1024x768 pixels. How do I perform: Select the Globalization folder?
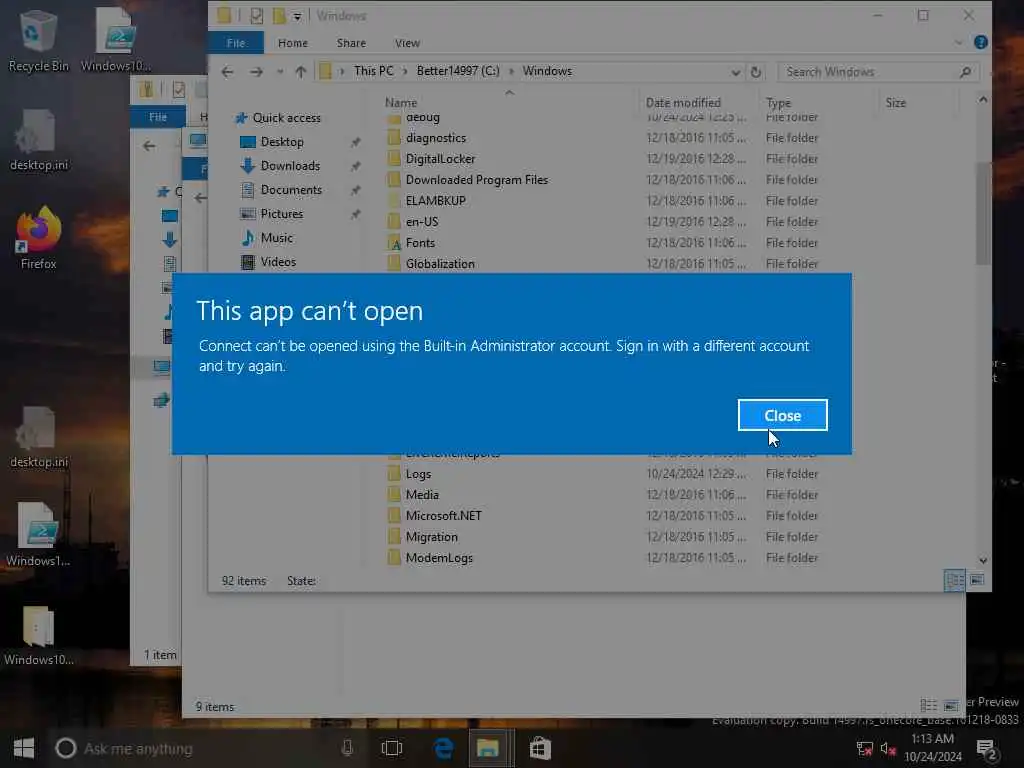[x=440, y=263]
